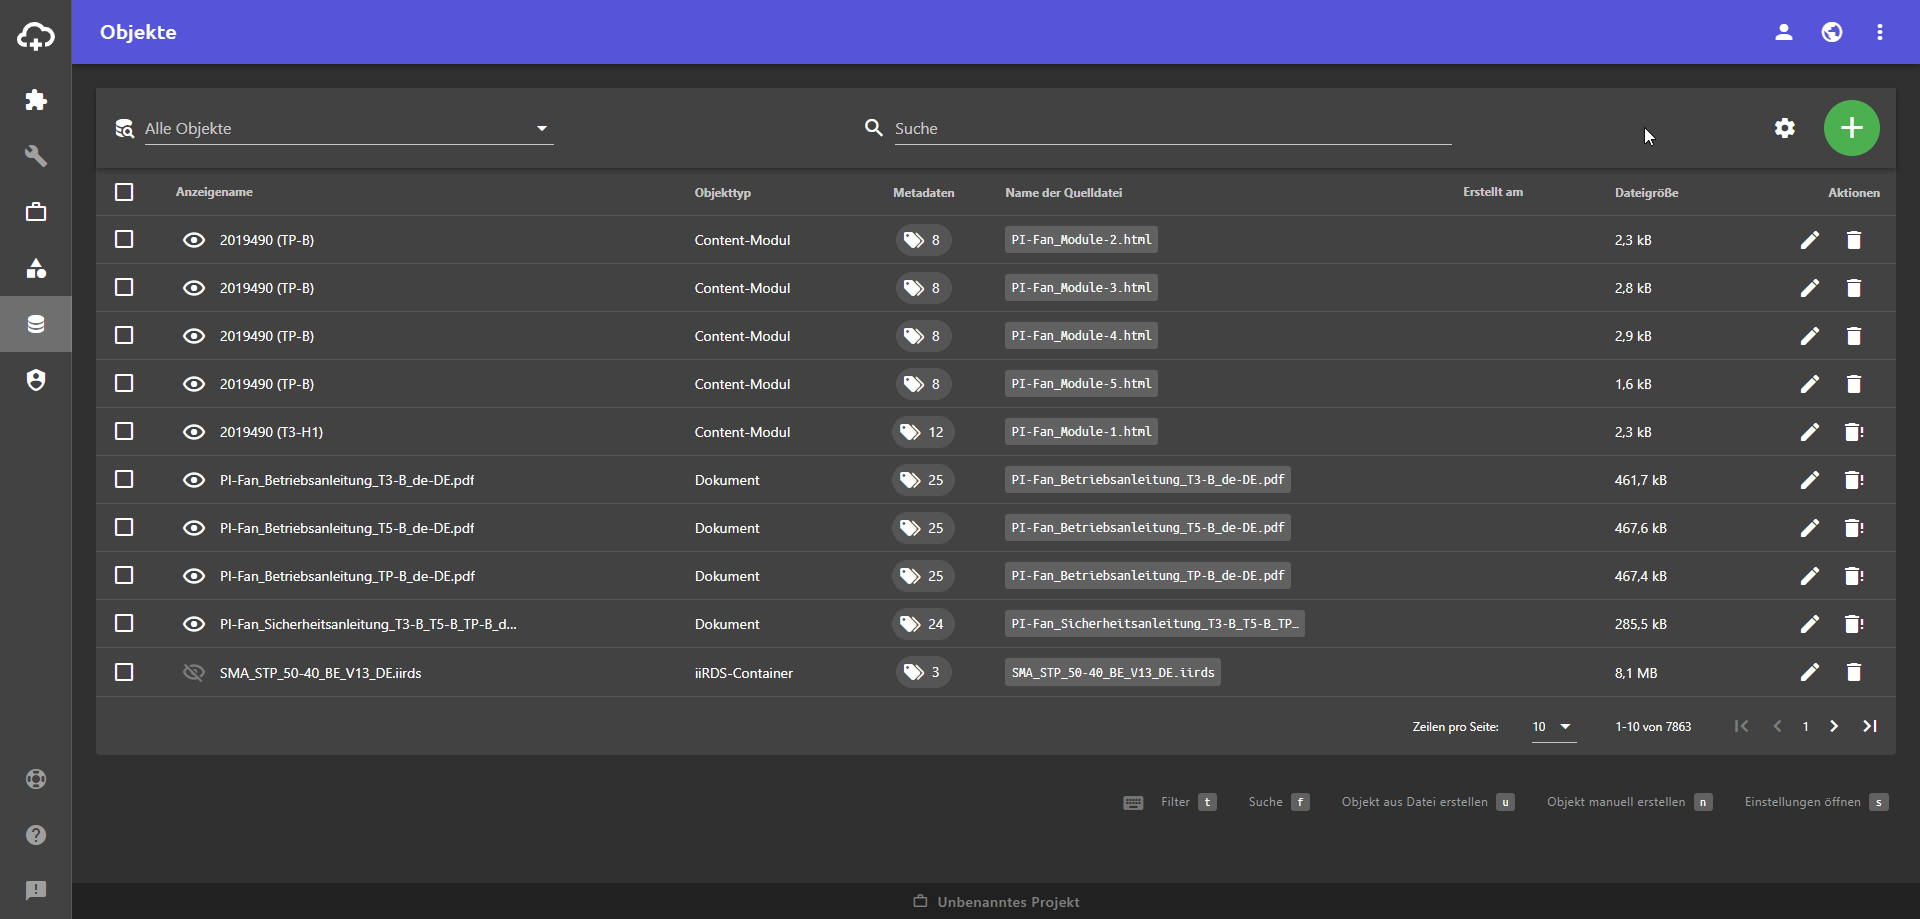This screenshot has height=919, width=1920.
Task: Click Objekt aus Datei erstellen shortcut
Action: pos(1428,802)
